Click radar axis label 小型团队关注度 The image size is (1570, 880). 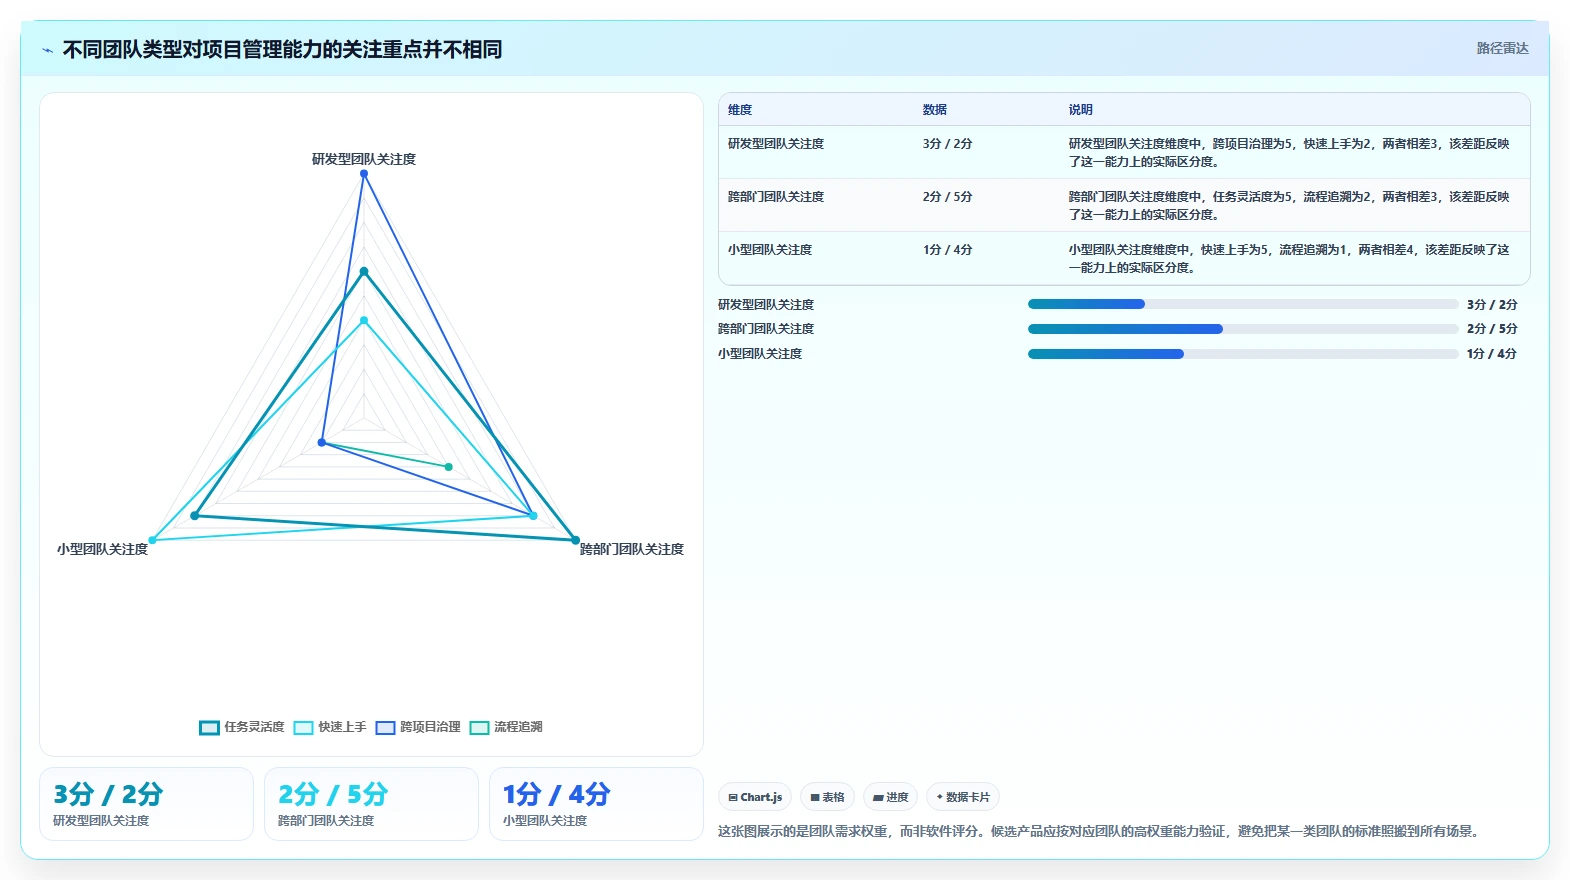102,549
